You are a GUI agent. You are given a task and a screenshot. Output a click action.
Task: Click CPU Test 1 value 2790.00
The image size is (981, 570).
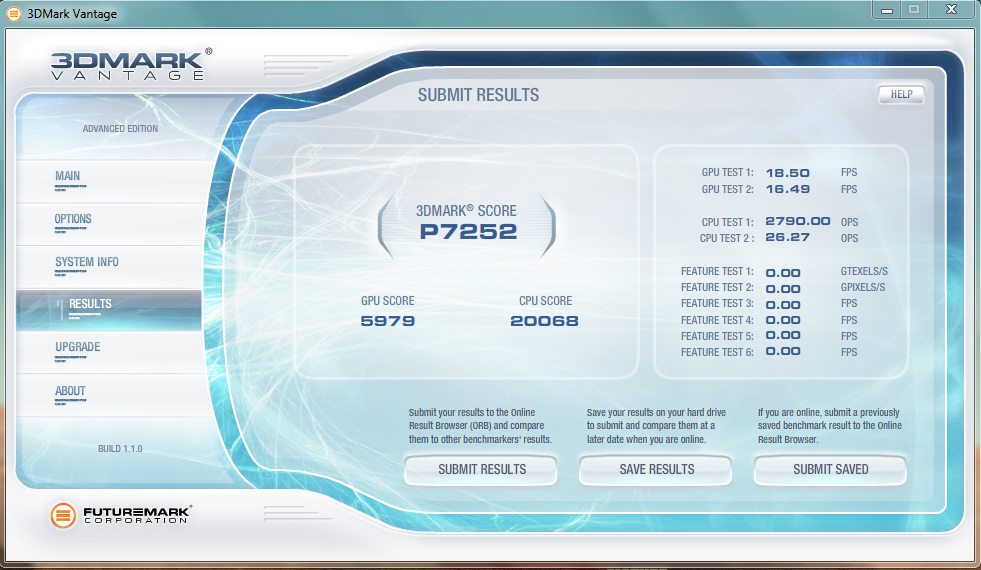pyautogui.click(x=798, y=221)
